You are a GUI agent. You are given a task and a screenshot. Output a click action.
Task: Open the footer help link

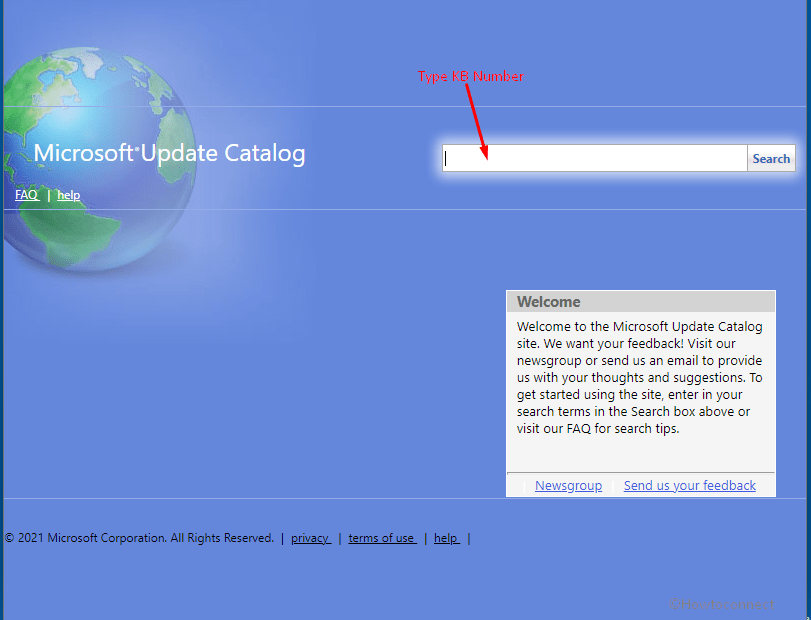[x=446, y=538]
